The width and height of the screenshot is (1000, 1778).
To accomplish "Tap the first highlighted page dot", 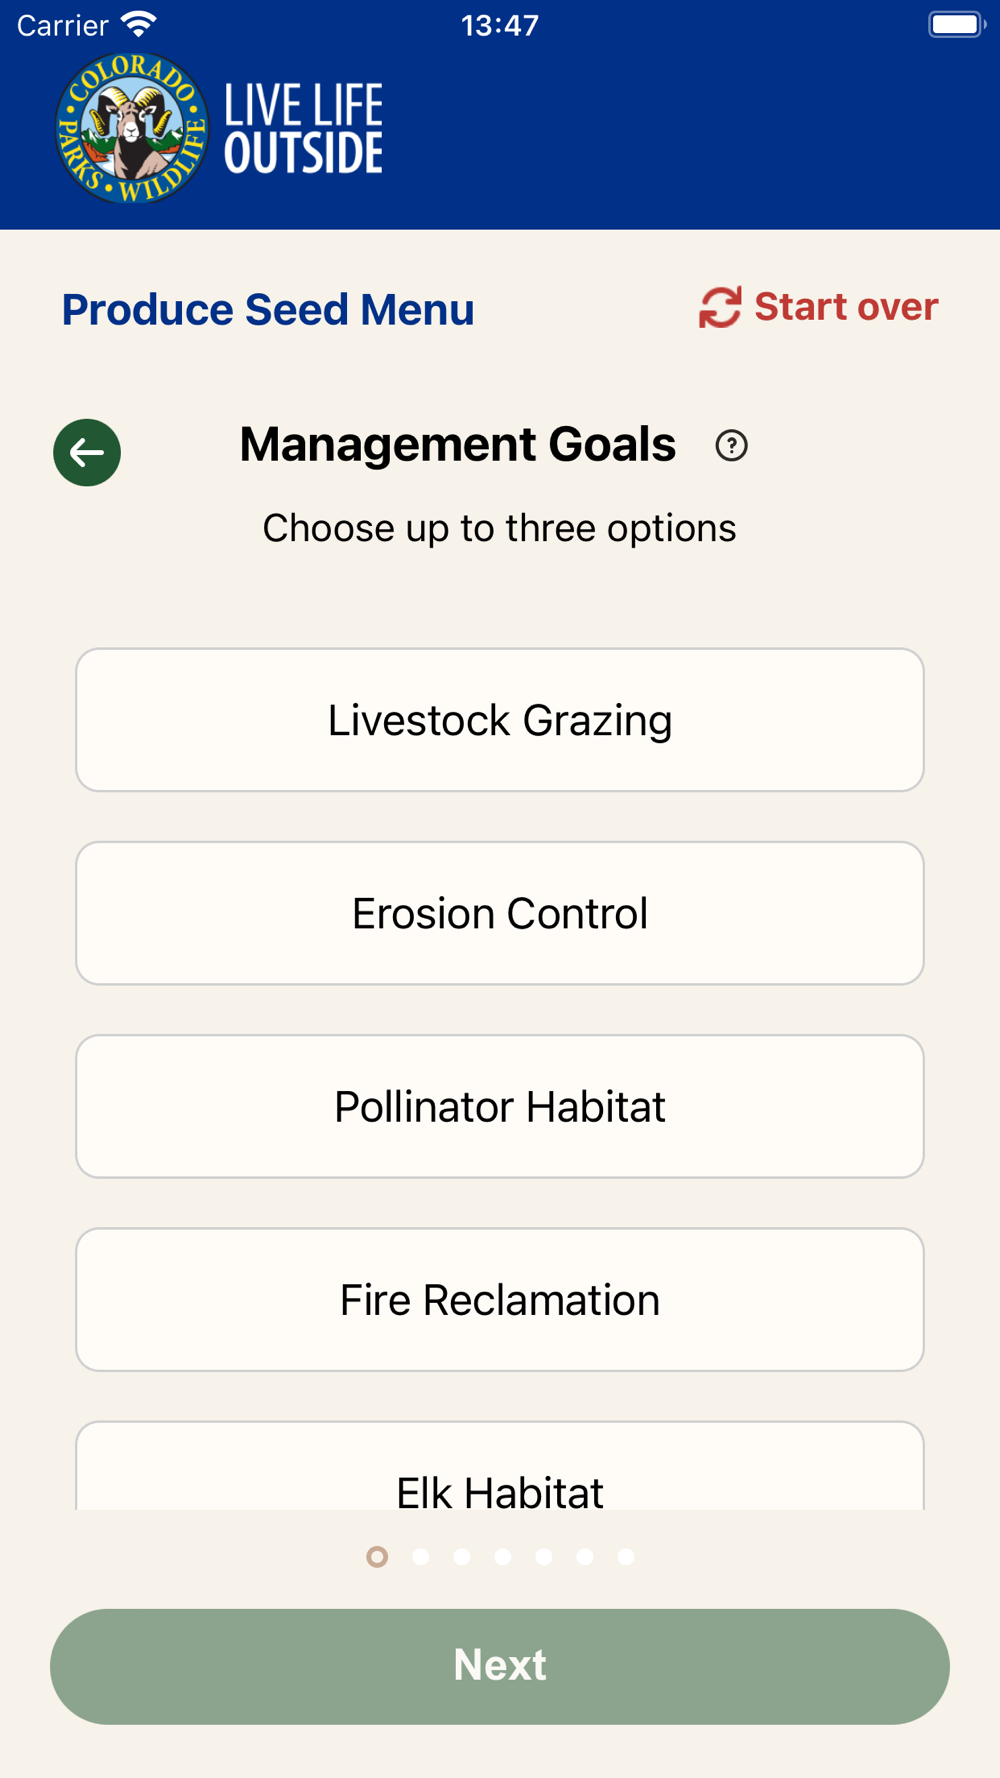I will tap(377, 1557).
